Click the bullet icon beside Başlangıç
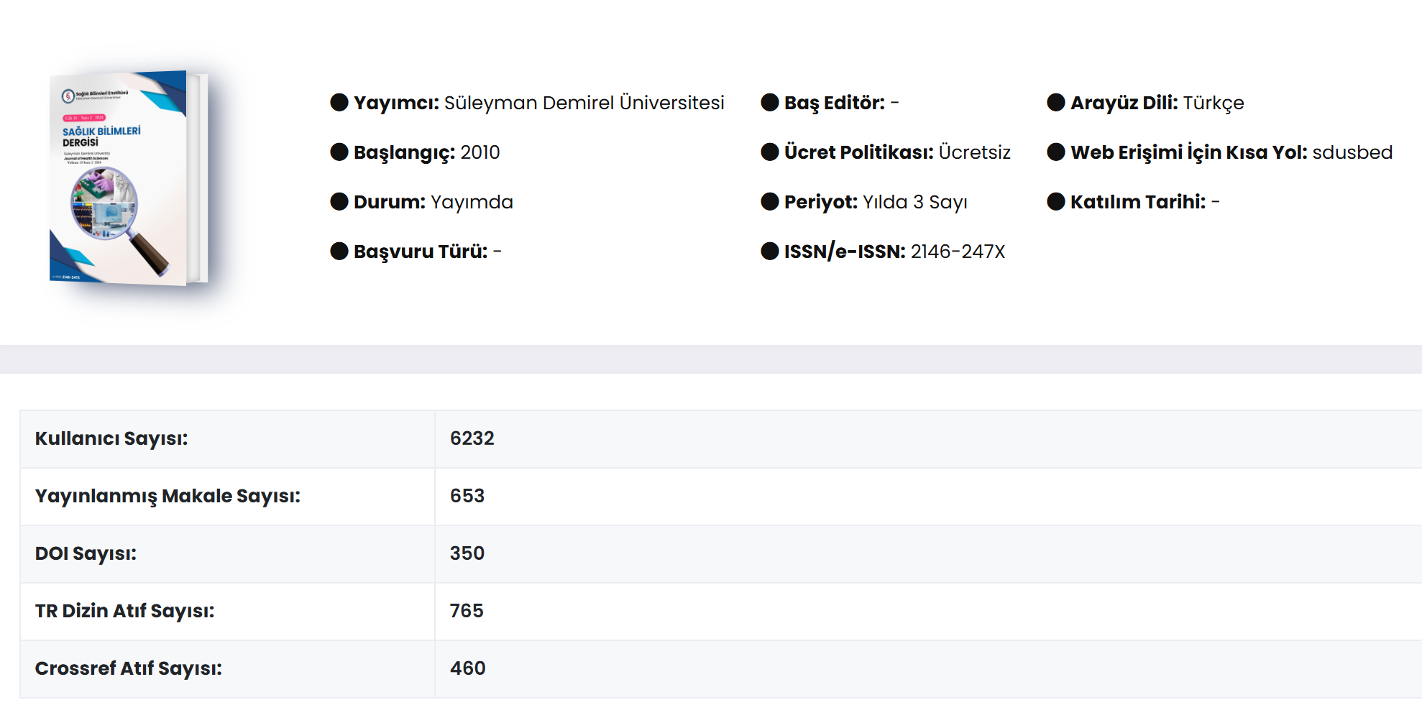Viewport: 1424px width, 728px height. 339,152
